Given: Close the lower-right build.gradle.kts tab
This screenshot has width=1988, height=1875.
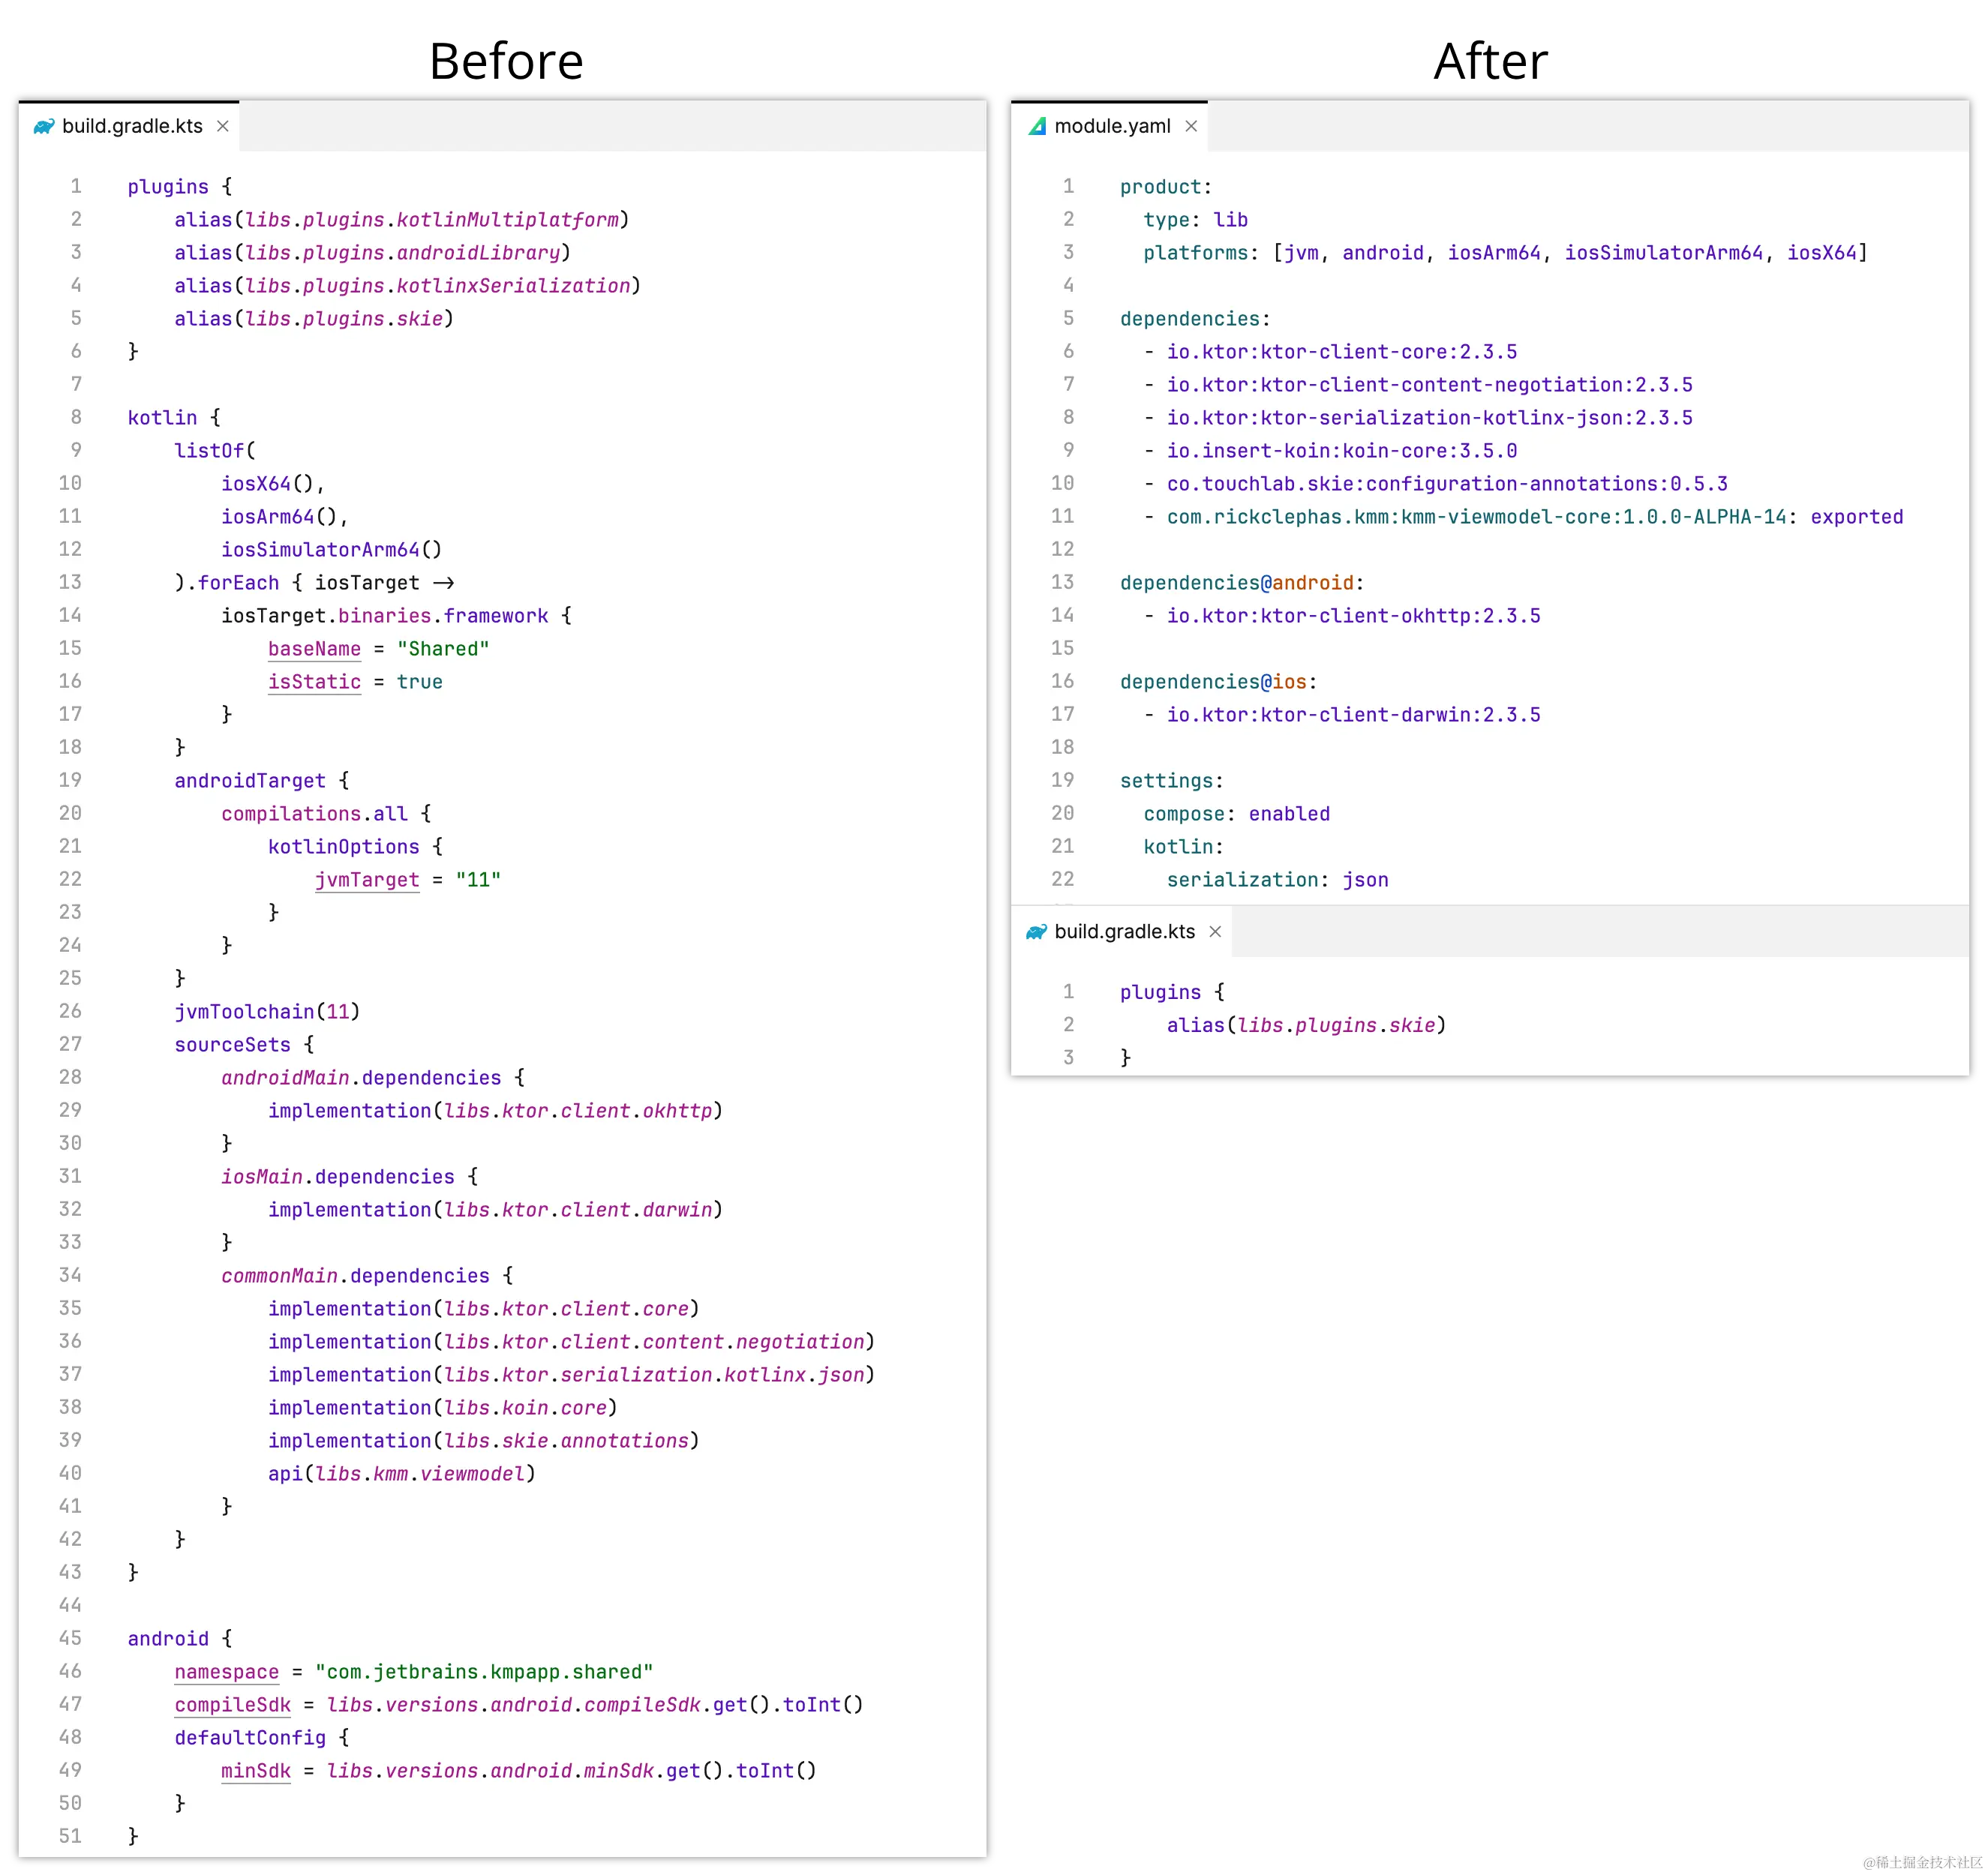Looking at the screenshot, I should pos(1215,932).
